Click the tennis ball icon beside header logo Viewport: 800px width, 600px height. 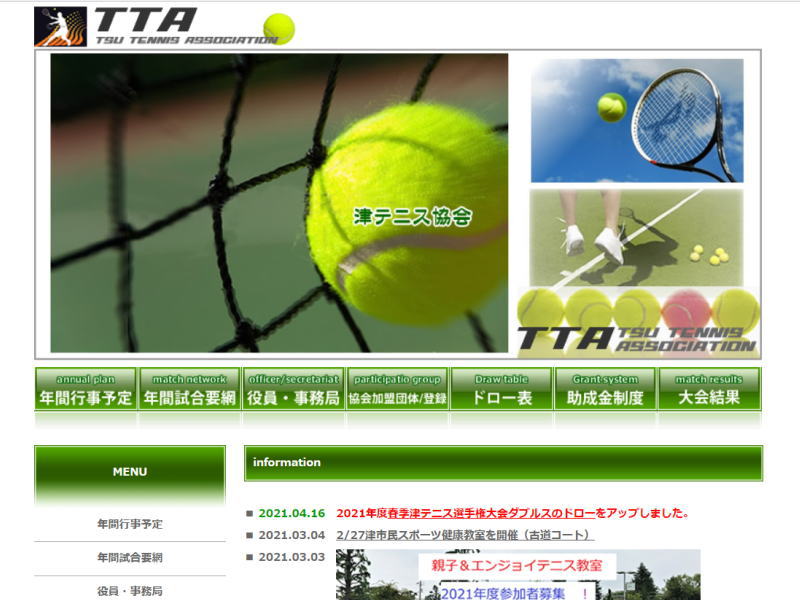[278, 28]
